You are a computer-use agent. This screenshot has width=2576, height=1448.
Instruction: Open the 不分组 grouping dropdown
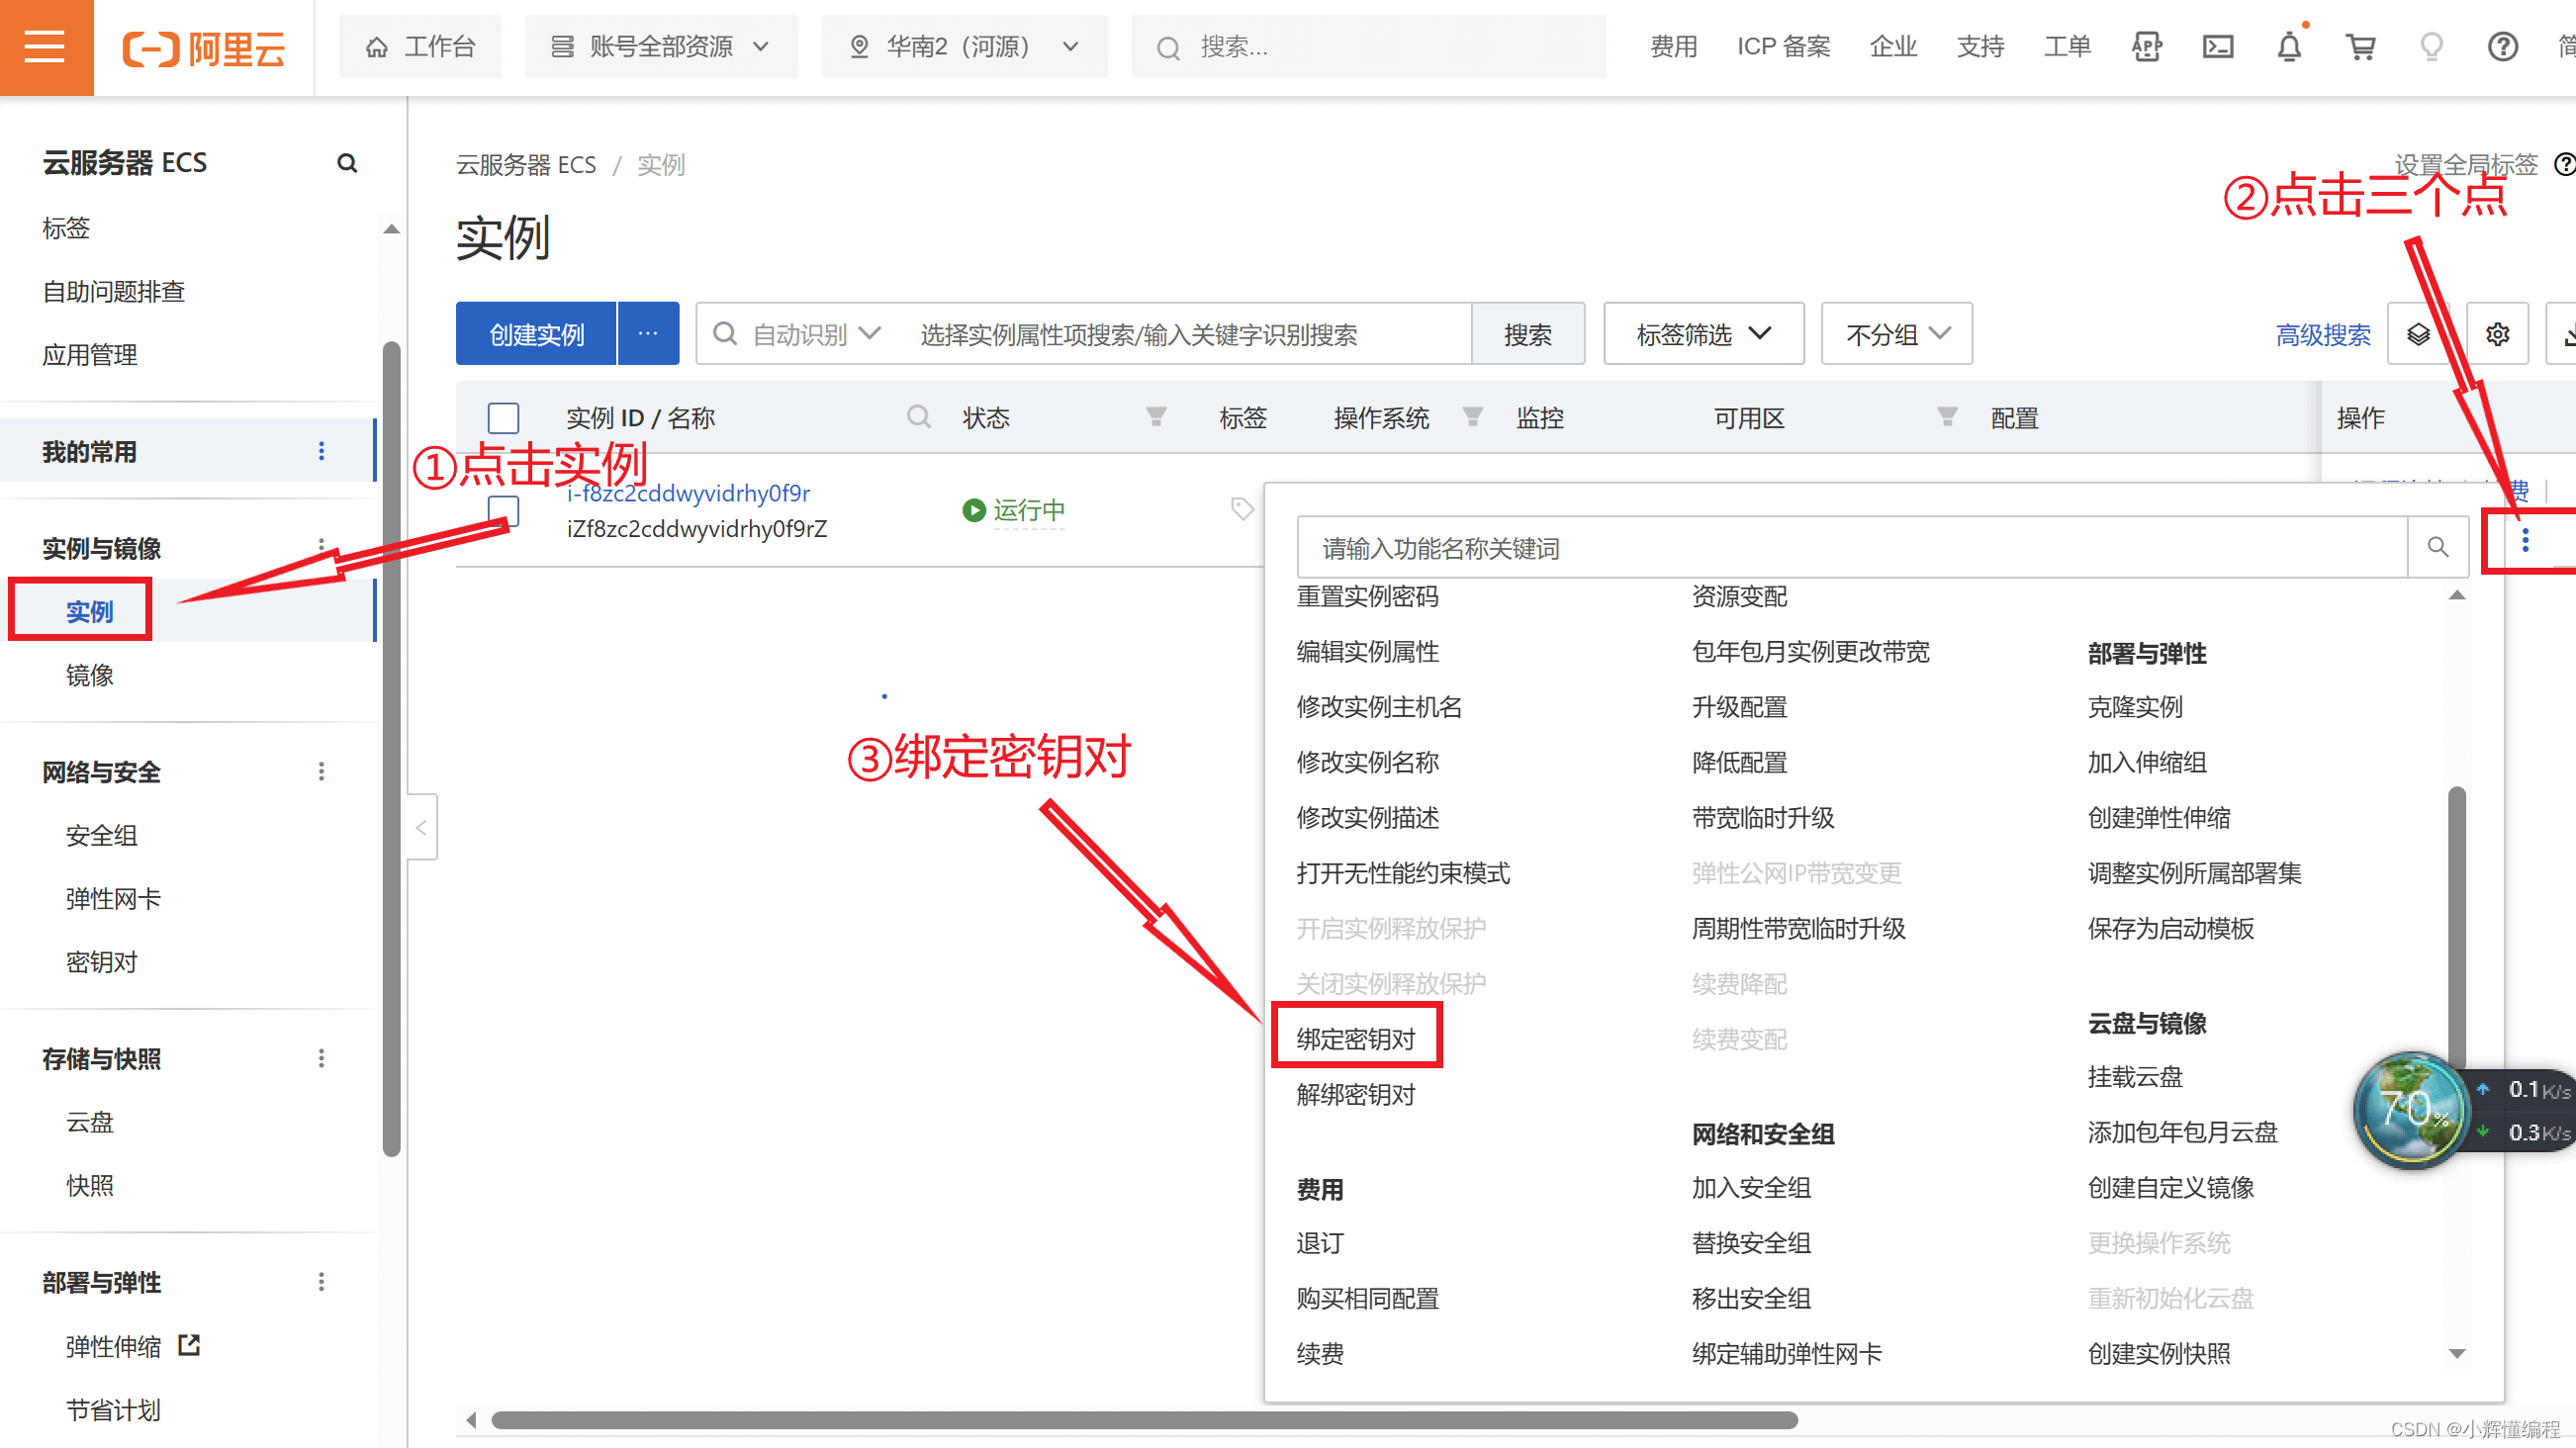[x=1896, y=334]
